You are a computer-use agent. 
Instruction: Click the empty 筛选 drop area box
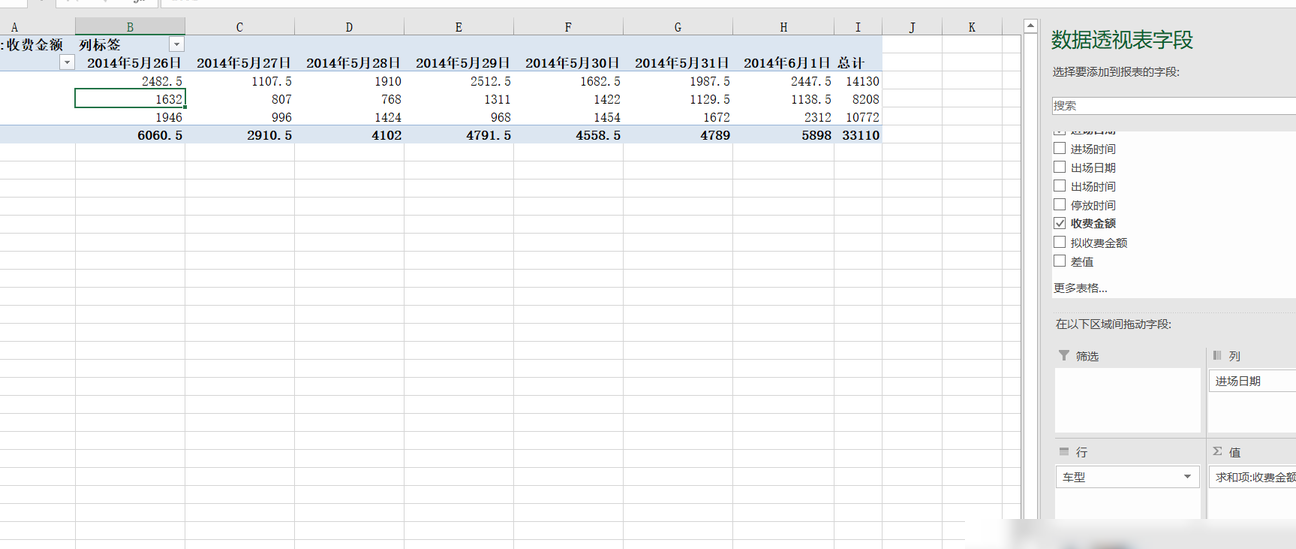(x=1127, y=400)
